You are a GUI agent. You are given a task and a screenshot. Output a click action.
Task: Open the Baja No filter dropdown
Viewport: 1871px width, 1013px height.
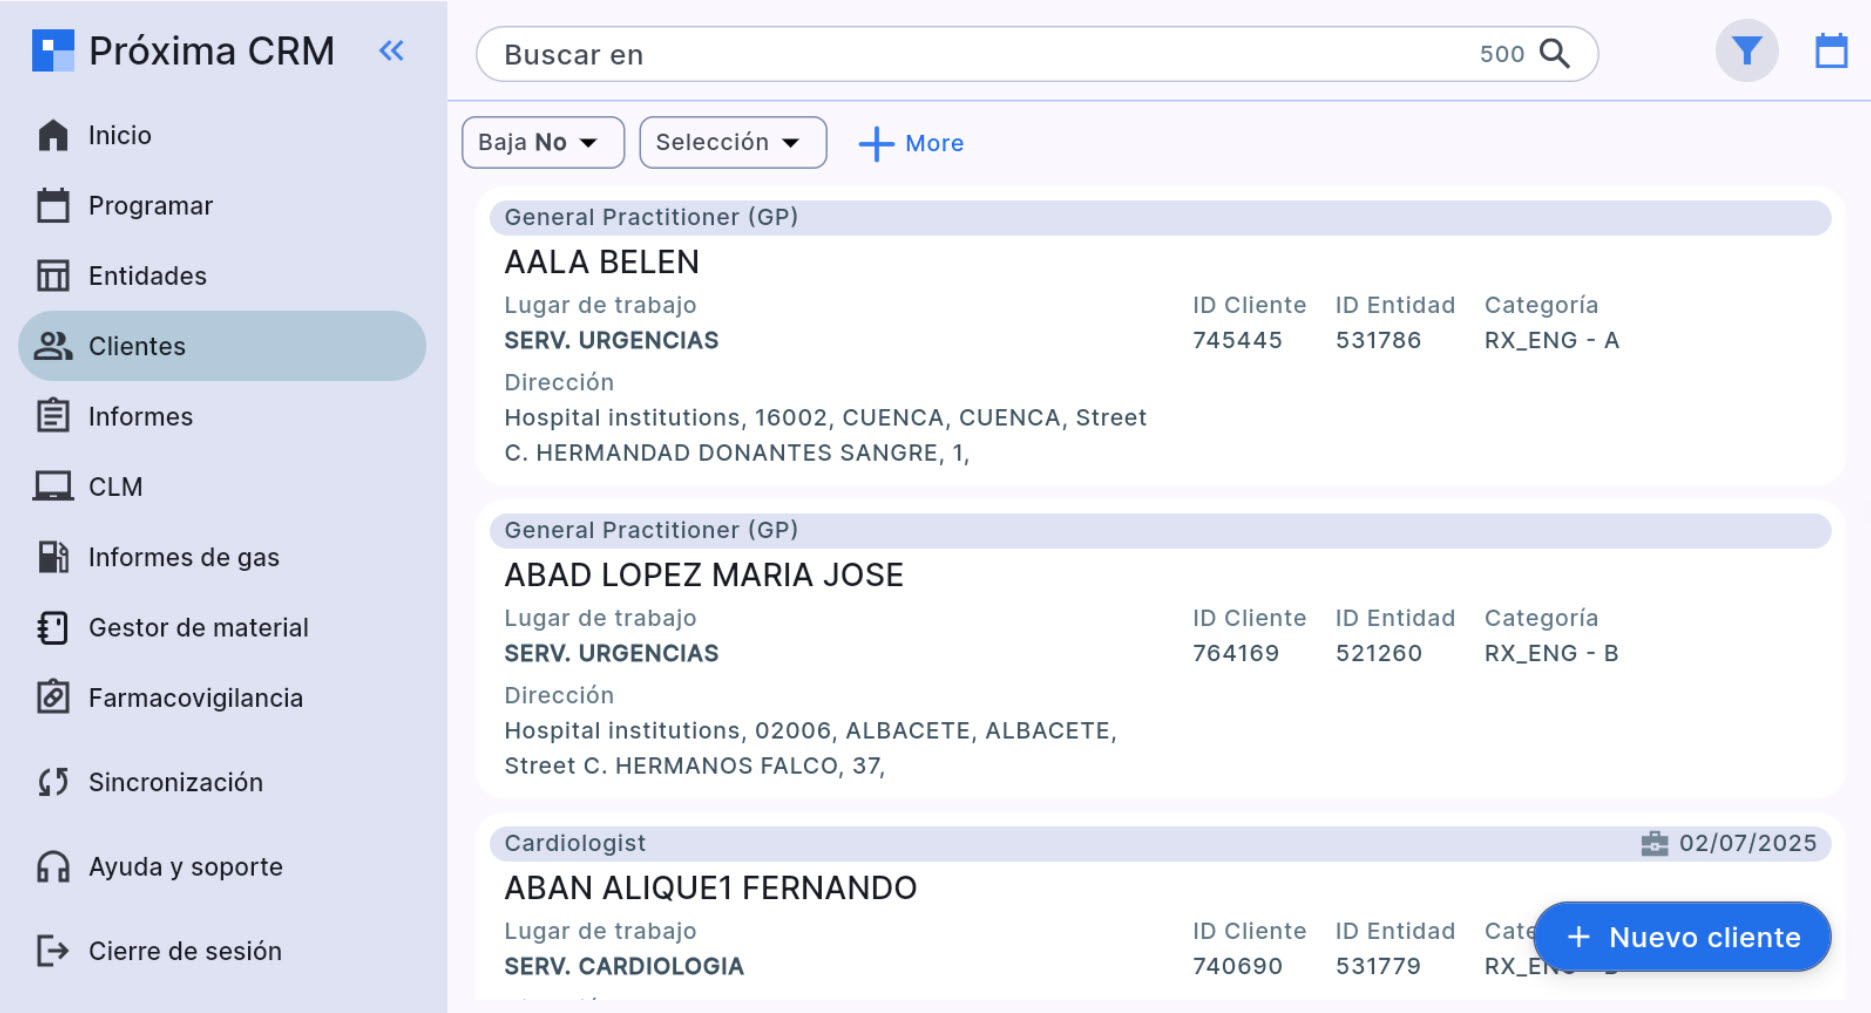[x=542, y=142]
